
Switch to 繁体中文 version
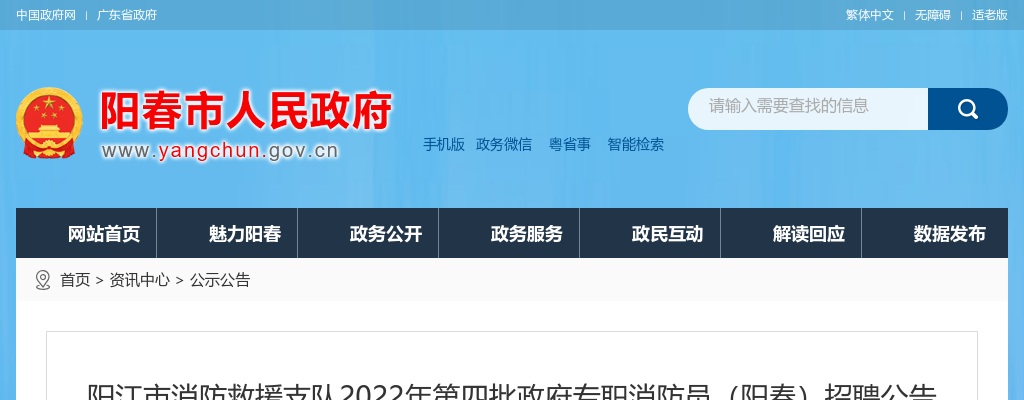click(870, 15)
